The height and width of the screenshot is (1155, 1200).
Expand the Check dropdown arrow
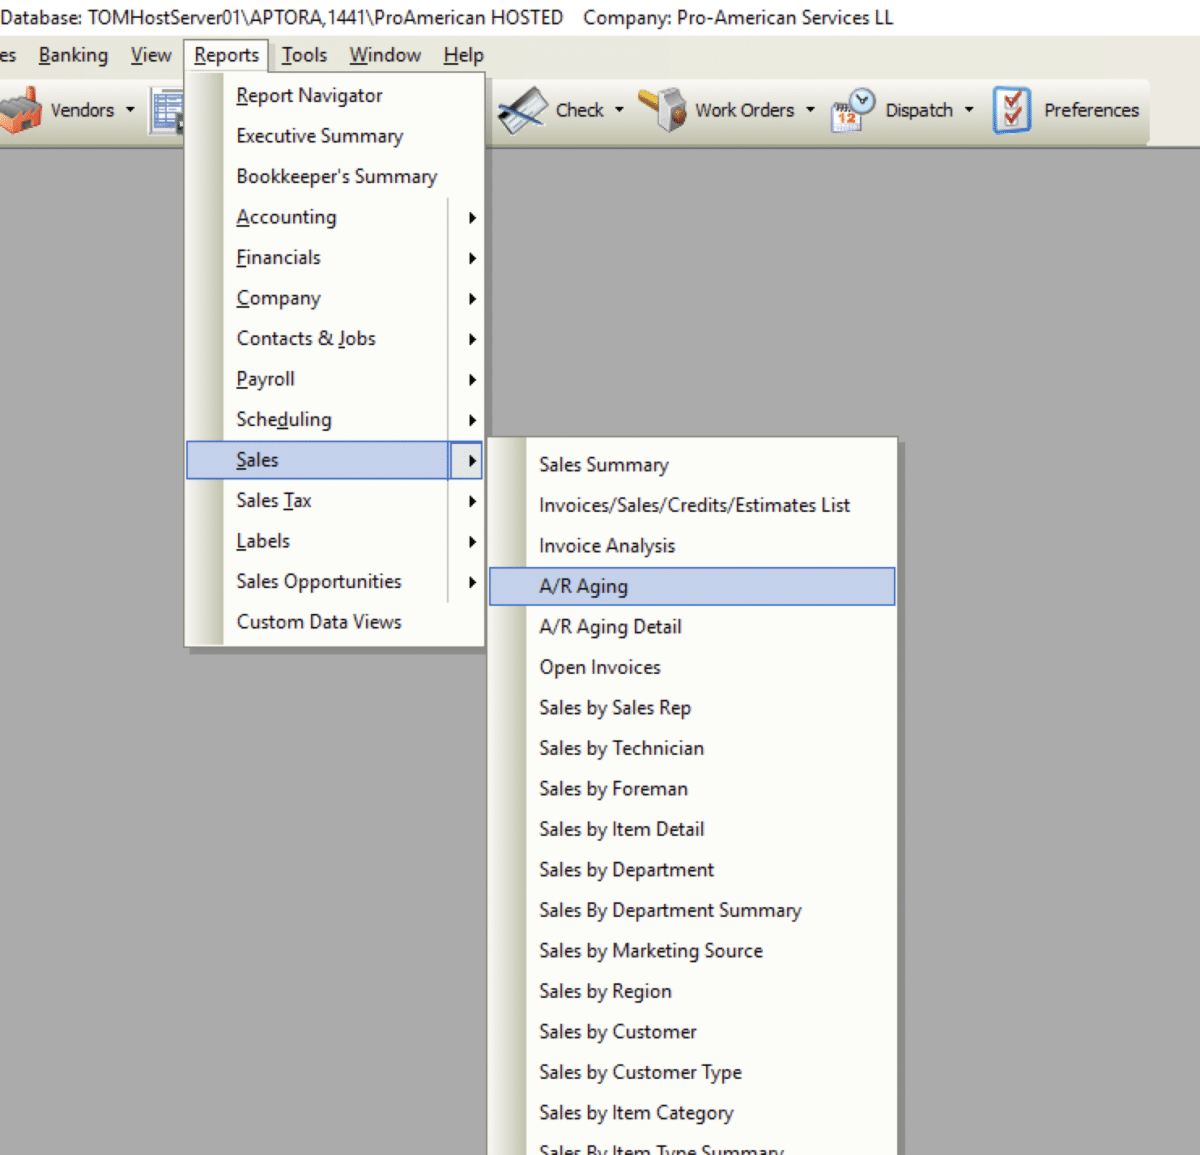[x=619, y=110]
